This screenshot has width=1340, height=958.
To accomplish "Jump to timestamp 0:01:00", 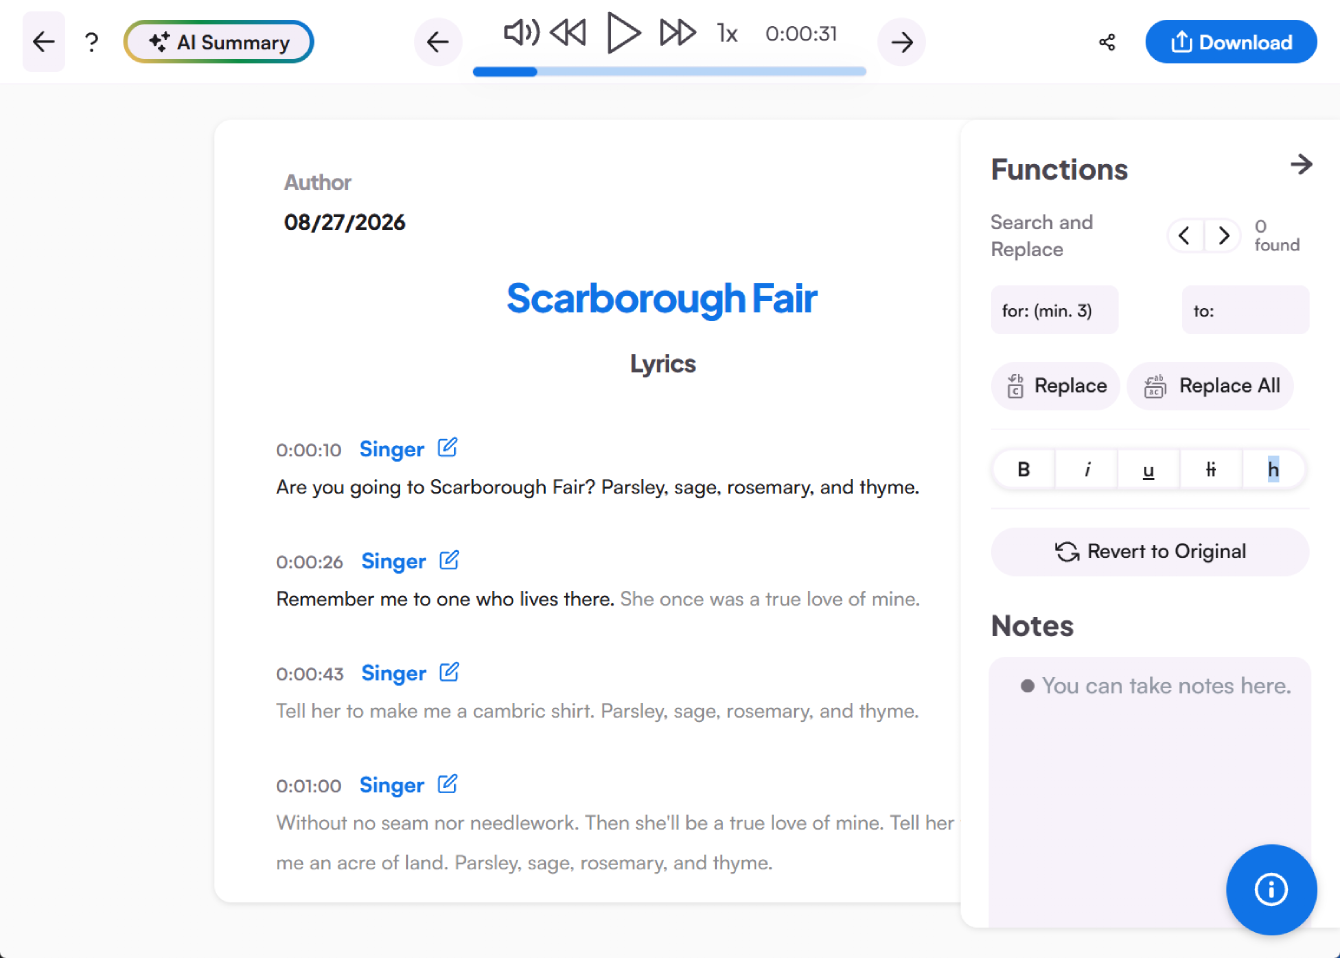I will 309,786.
